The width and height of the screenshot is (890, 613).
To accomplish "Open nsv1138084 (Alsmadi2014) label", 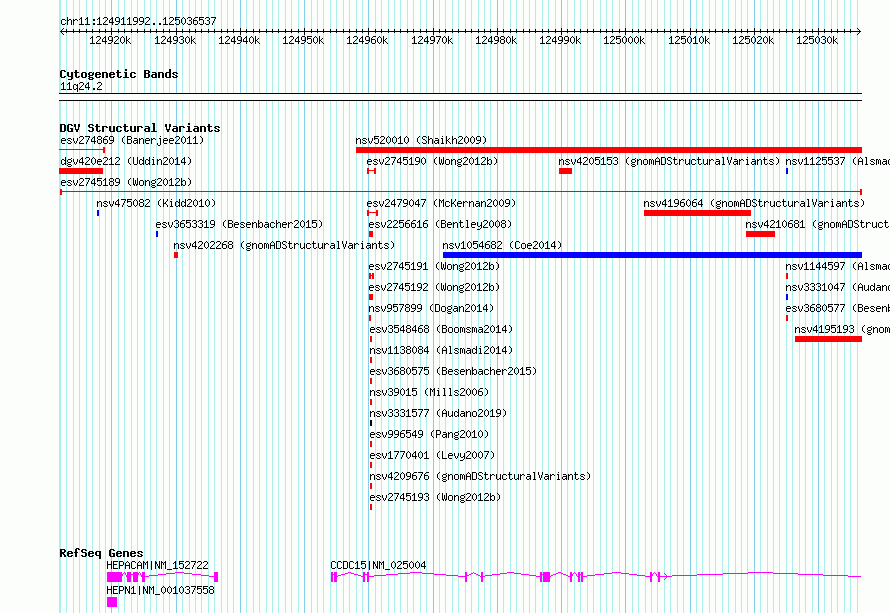I will (441, 350).
